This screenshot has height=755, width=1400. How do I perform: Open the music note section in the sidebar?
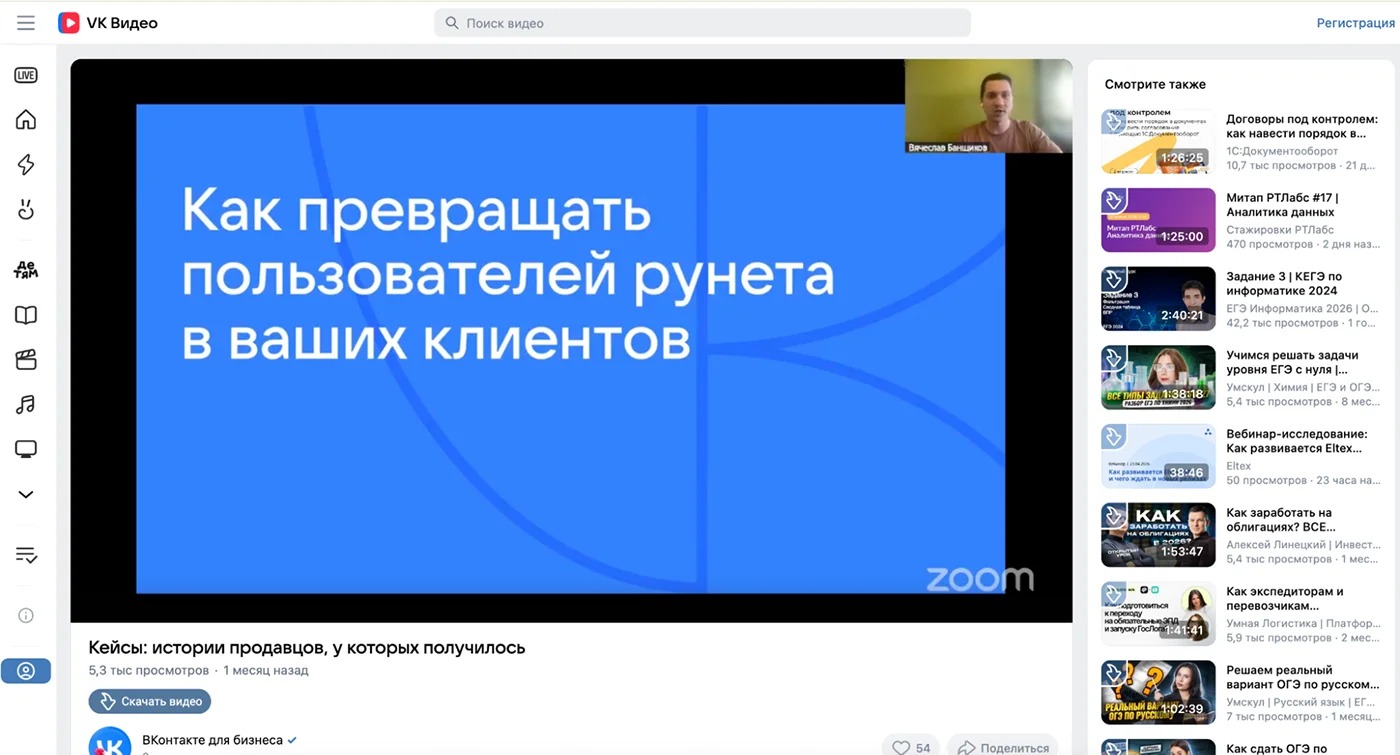26,405
